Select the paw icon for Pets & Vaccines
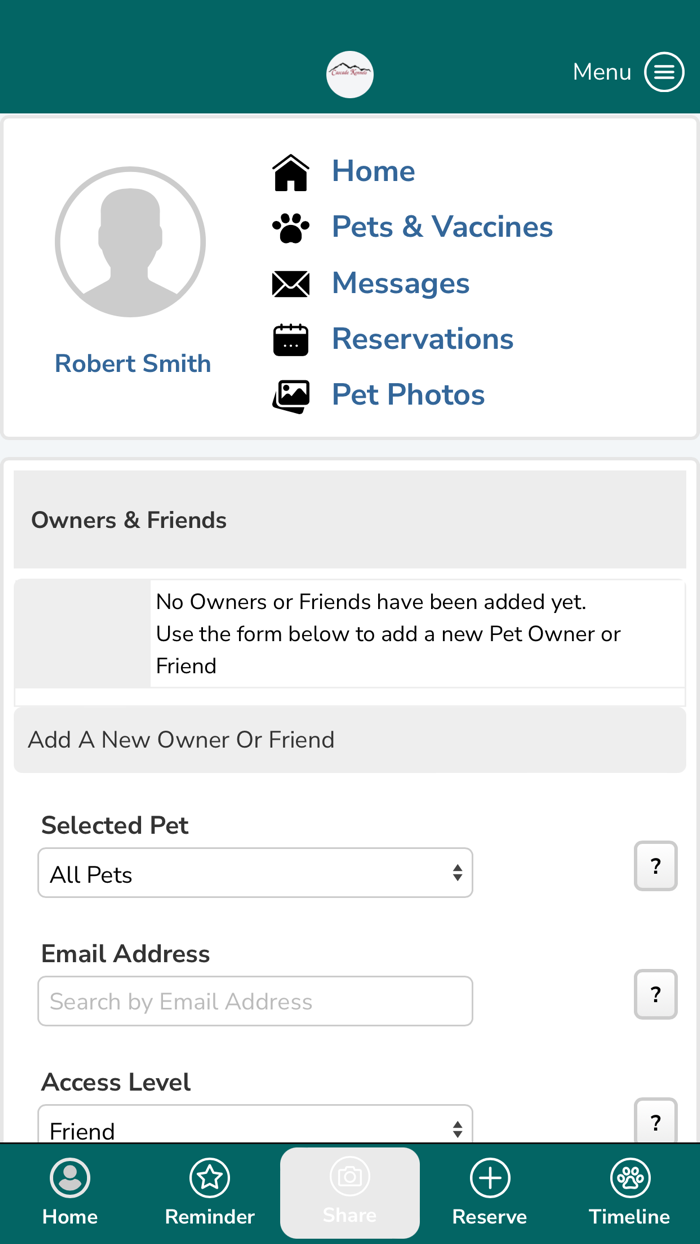Screen dimensions: 700x1244 (x=290, y=227)
